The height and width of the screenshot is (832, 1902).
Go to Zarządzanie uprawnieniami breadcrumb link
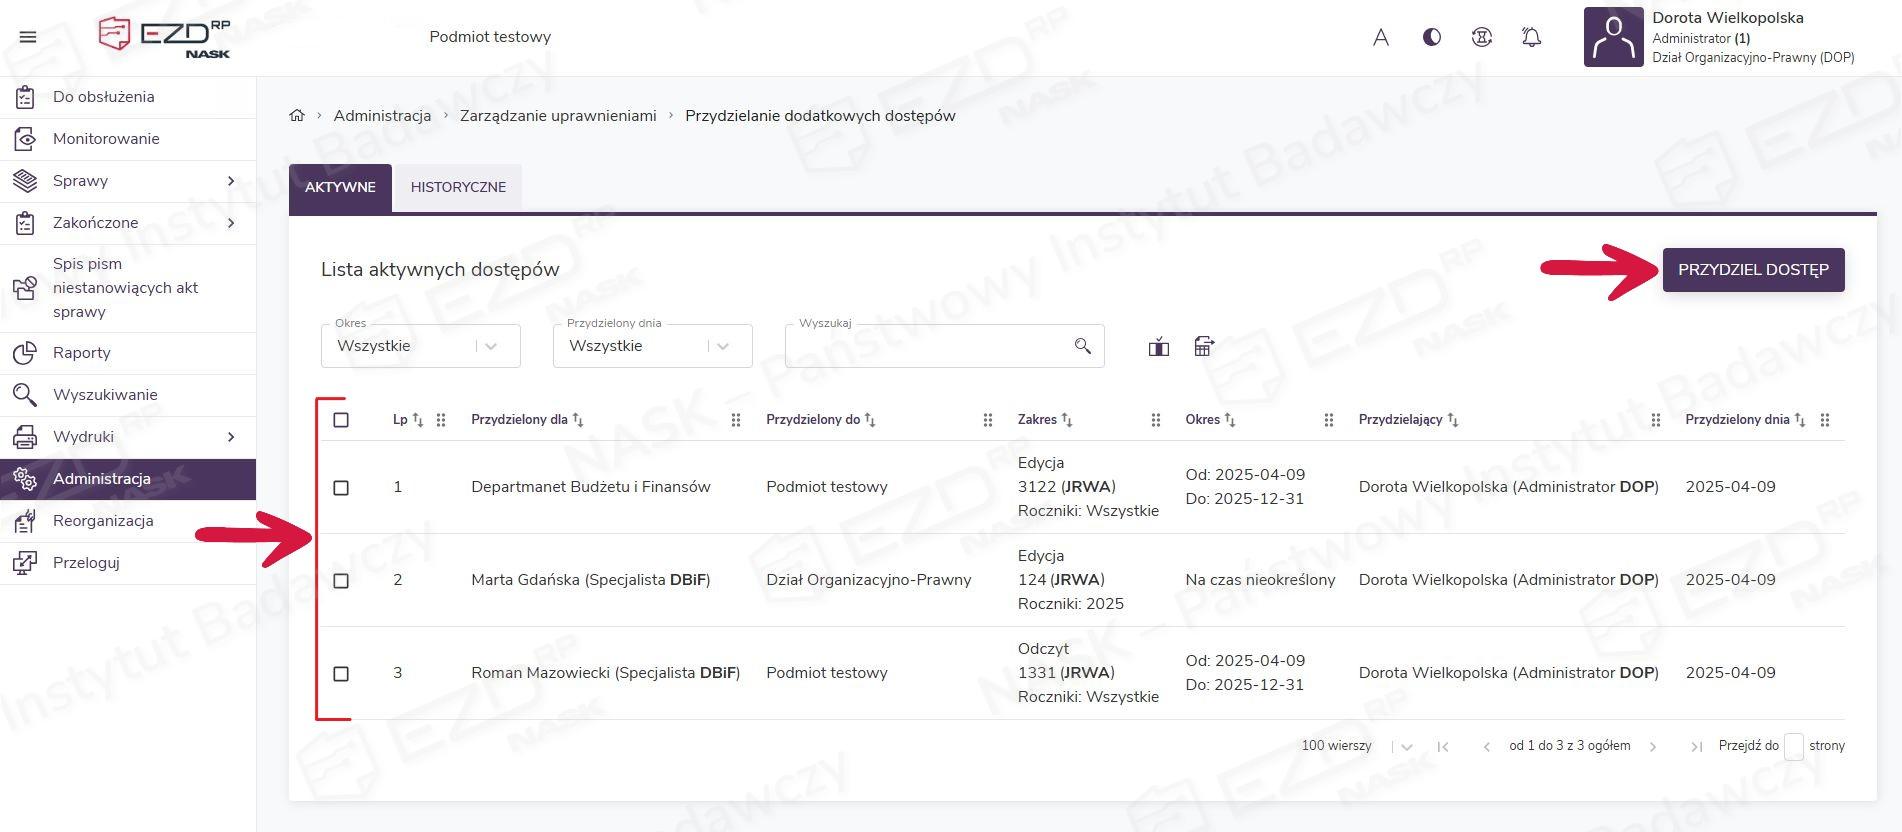click(x=558, y=116)
